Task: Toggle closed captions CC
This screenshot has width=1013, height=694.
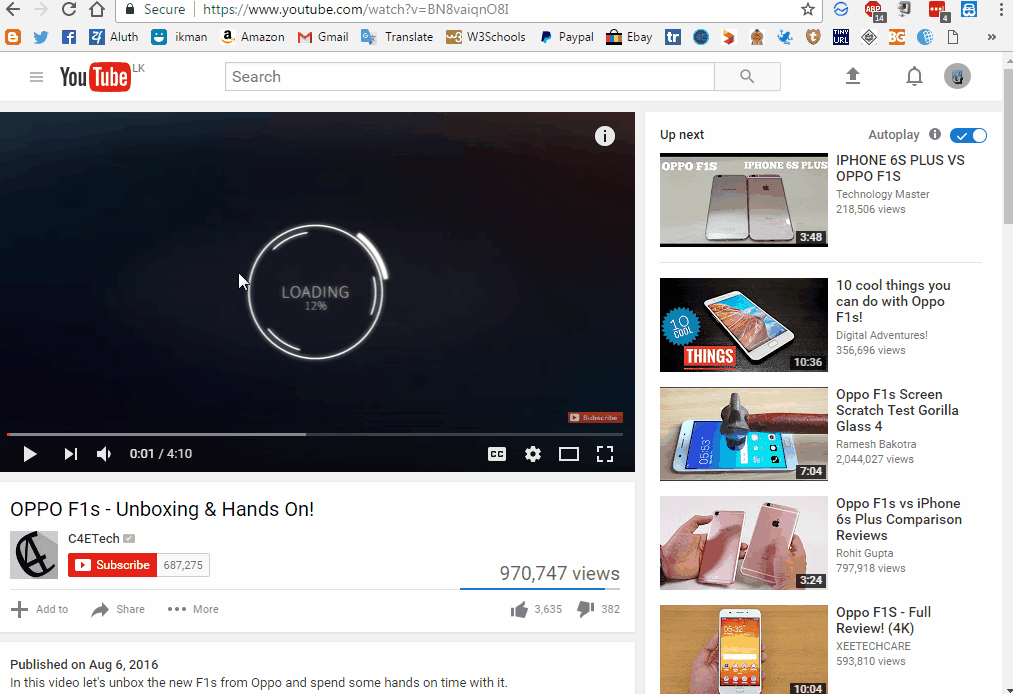Action: point(497,454)
